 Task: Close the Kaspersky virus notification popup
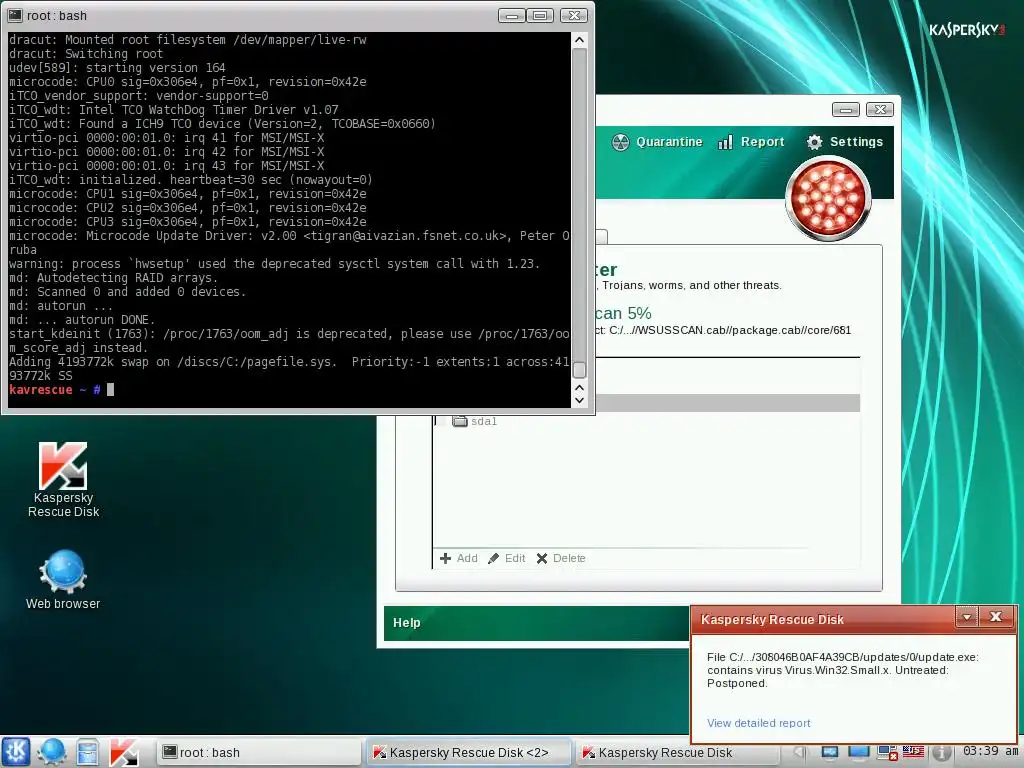(995, 616)
